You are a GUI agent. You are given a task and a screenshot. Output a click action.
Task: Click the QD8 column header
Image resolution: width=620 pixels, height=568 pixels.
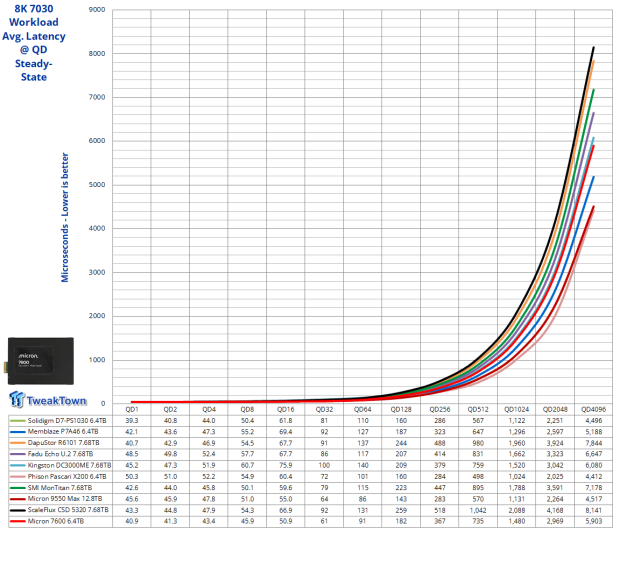coord(247,409)
